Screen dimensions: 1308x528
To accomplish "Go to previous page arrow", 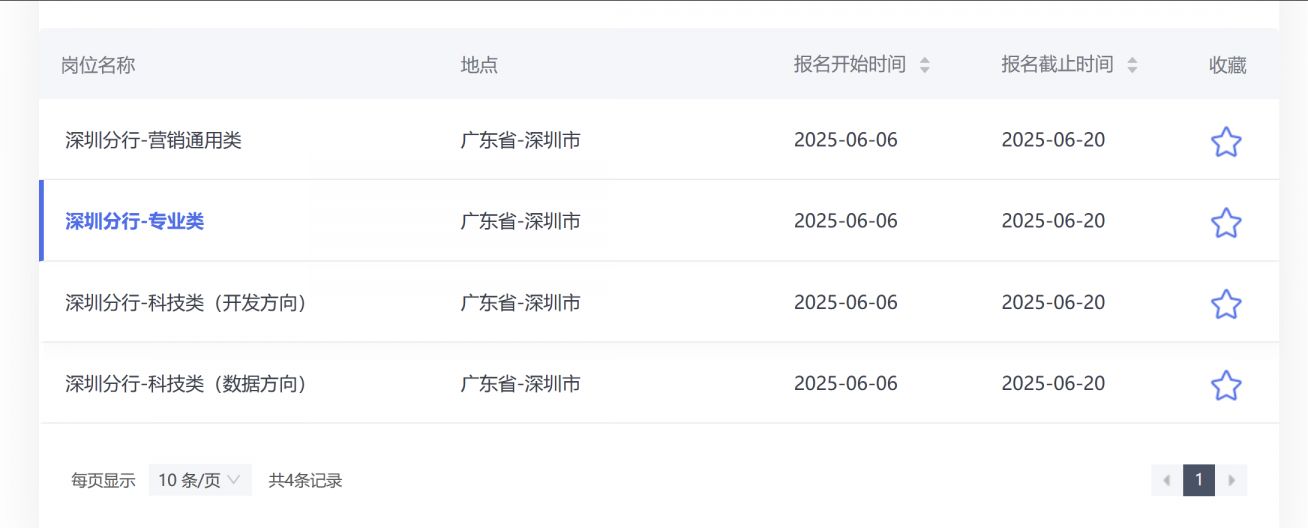I will click(1166, 480).
